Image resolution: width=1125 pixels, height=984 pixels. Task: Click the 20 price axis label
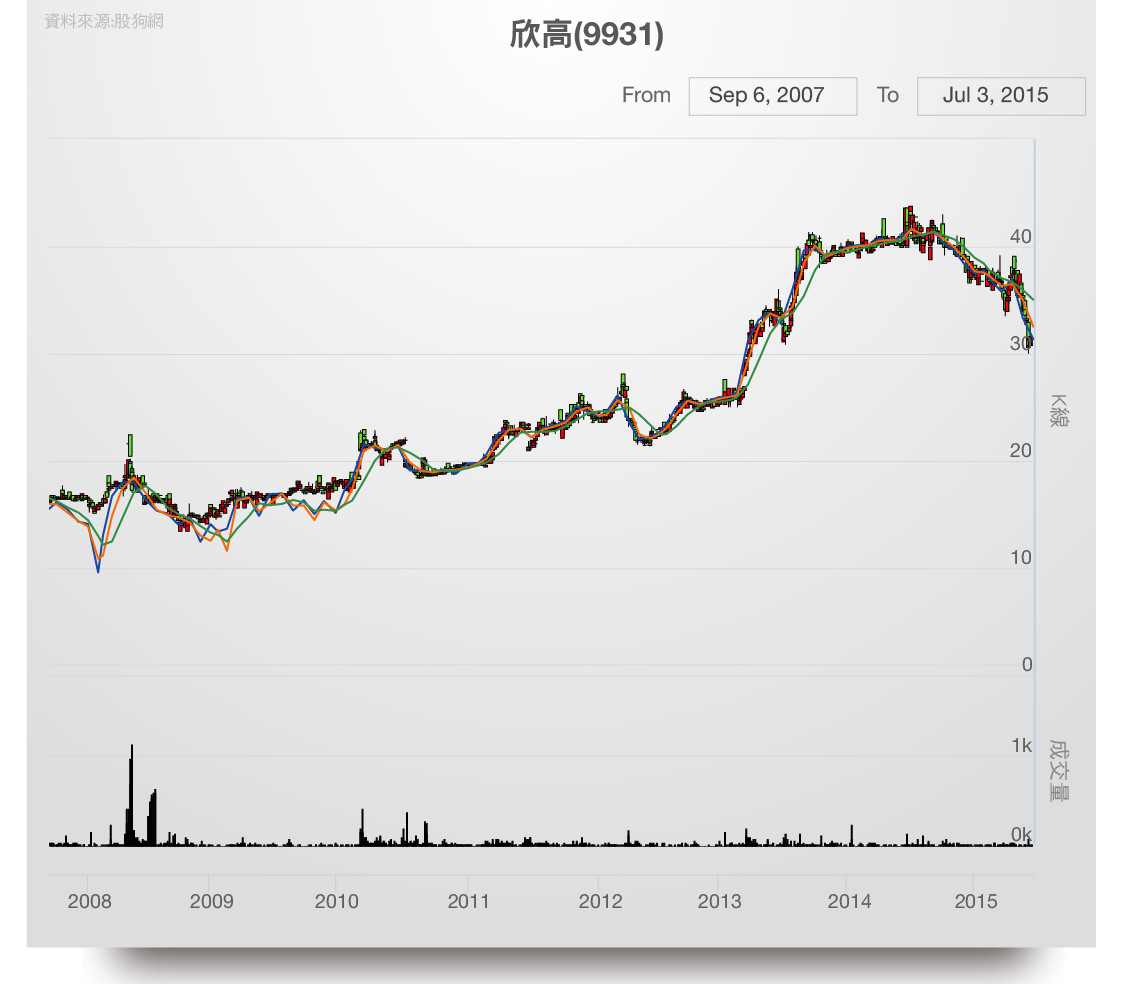[1020, 451]
